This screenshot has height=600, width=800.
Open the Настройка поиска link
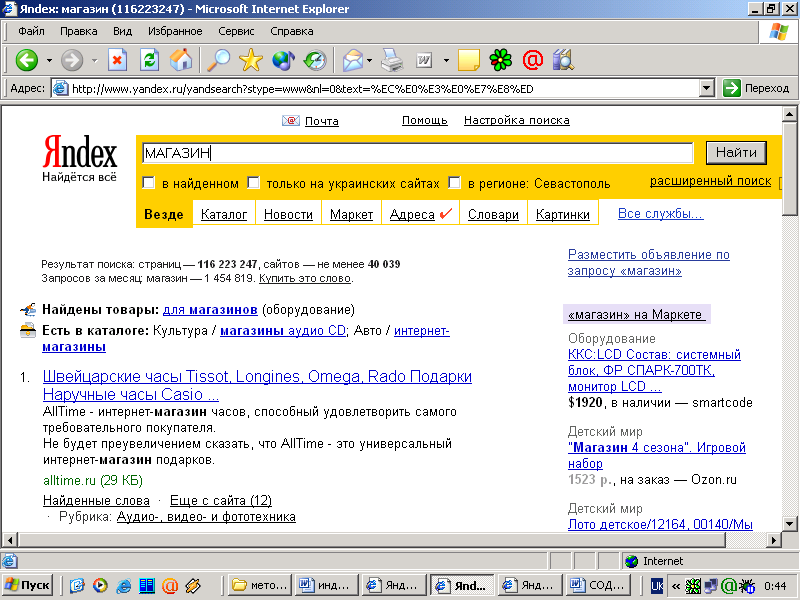tap(516, 120)
